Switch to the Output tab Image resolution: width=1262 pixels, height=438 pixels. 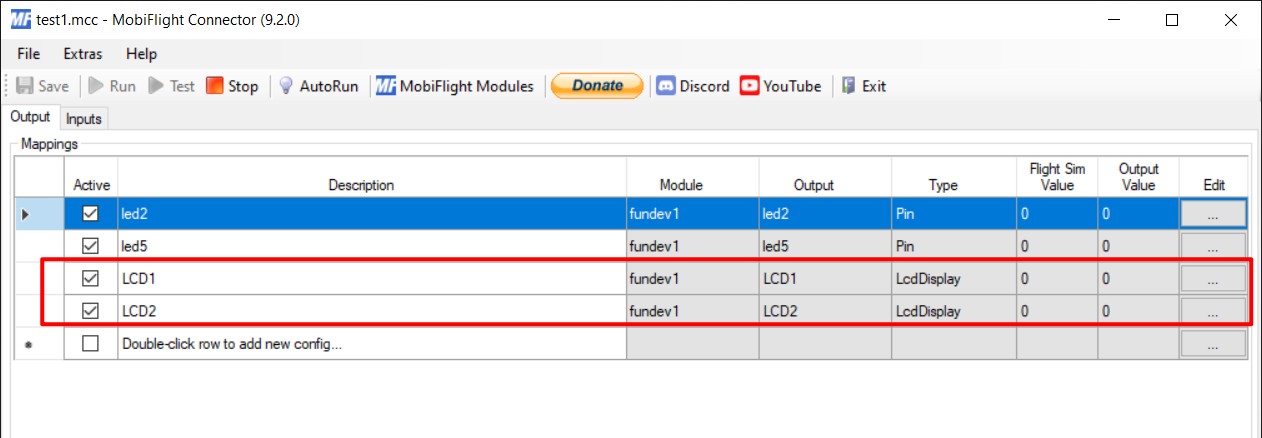coord(31,117)
